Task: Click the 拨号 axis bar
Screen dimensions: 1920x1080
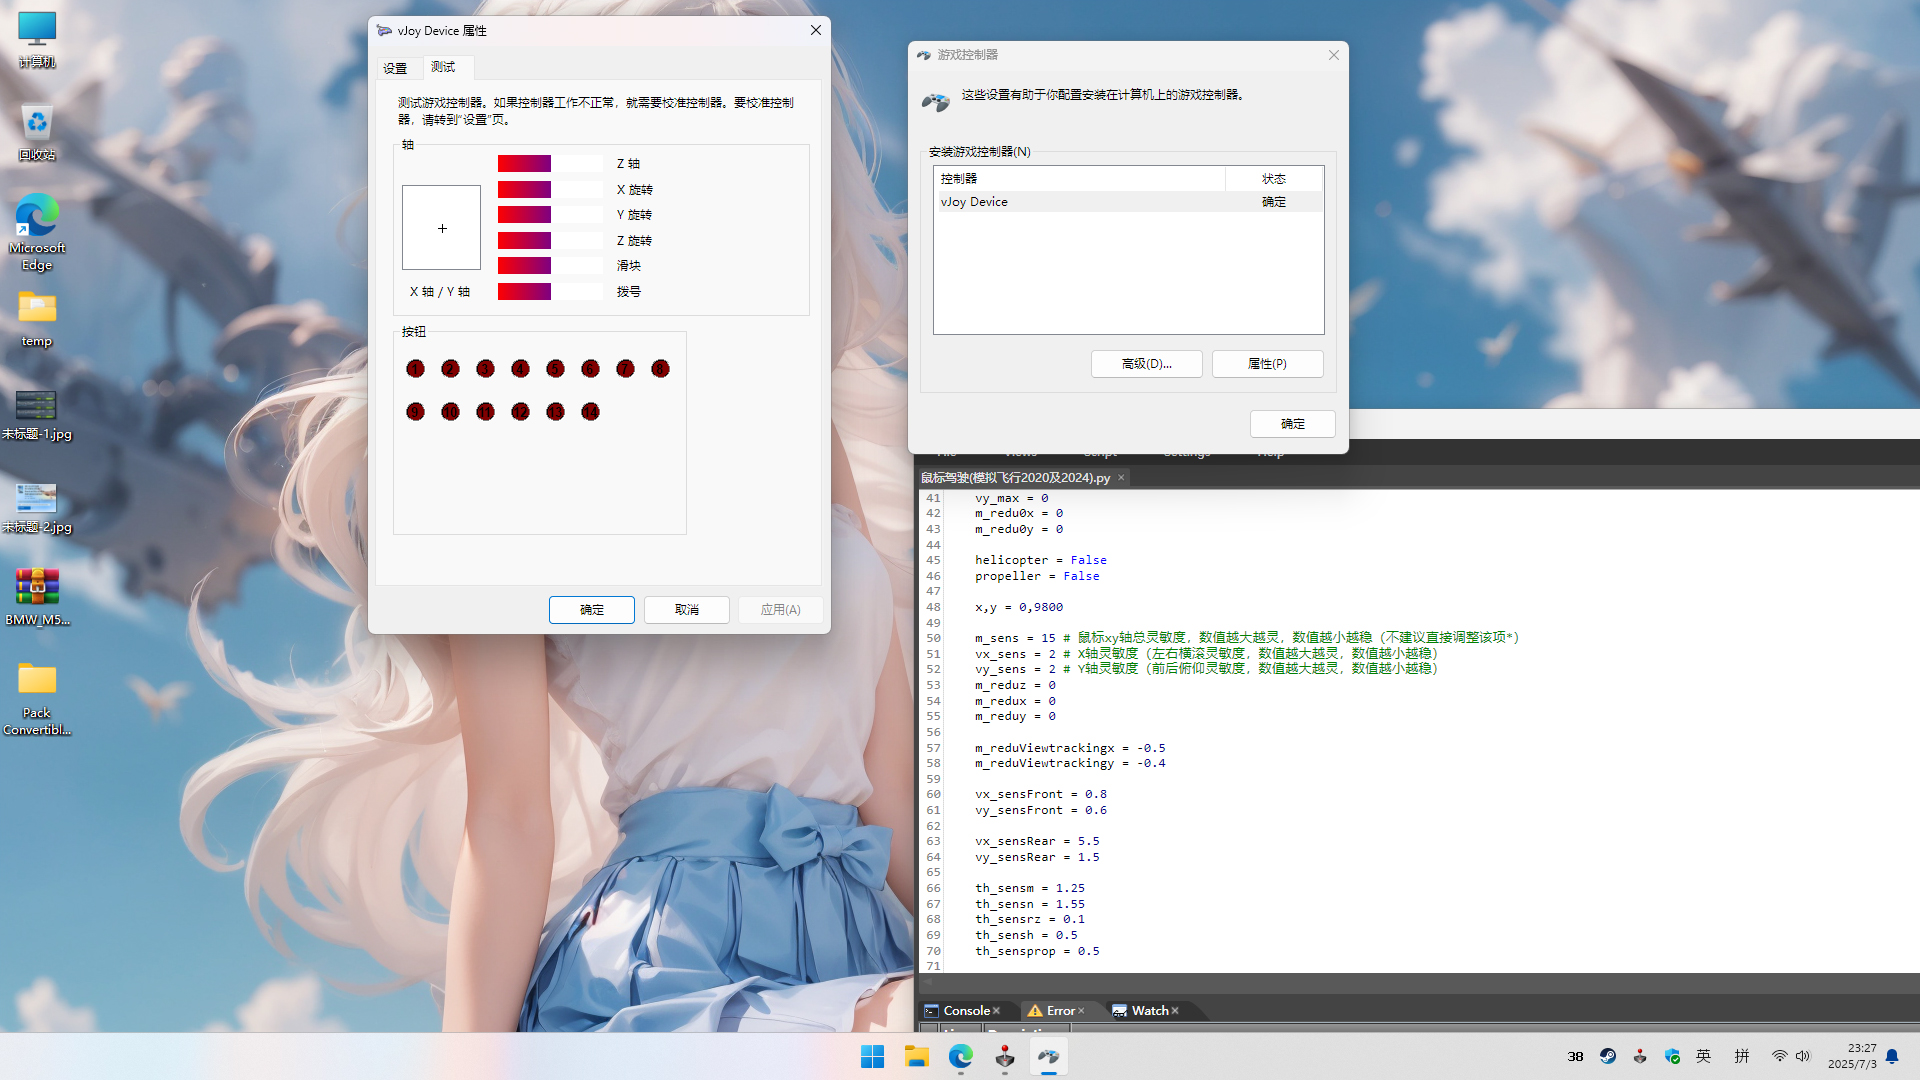Action: click(550, 292)
